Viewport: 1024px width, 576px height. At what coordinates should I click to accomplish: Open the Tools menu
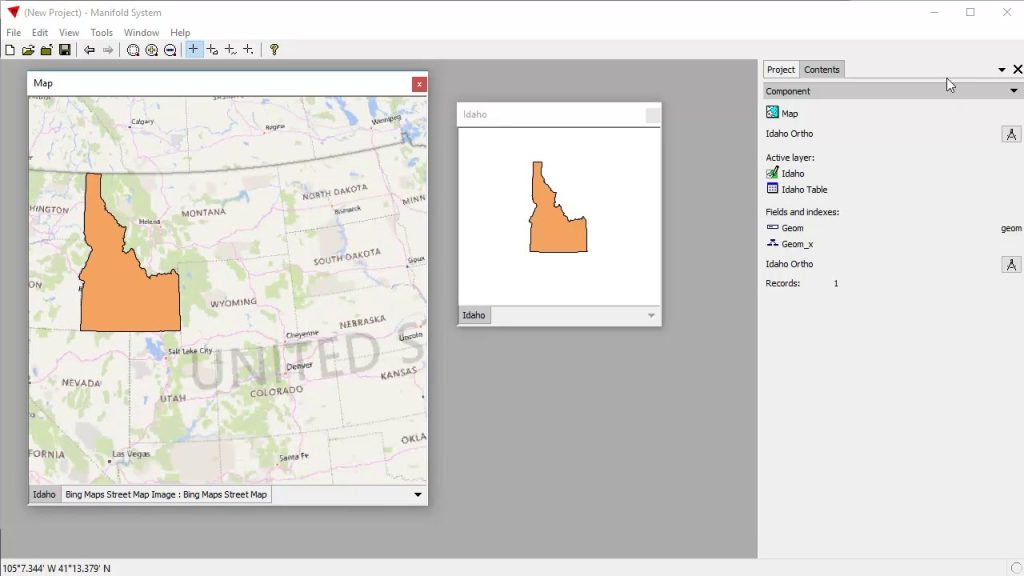pyautogui.click(x=102, y=33)
